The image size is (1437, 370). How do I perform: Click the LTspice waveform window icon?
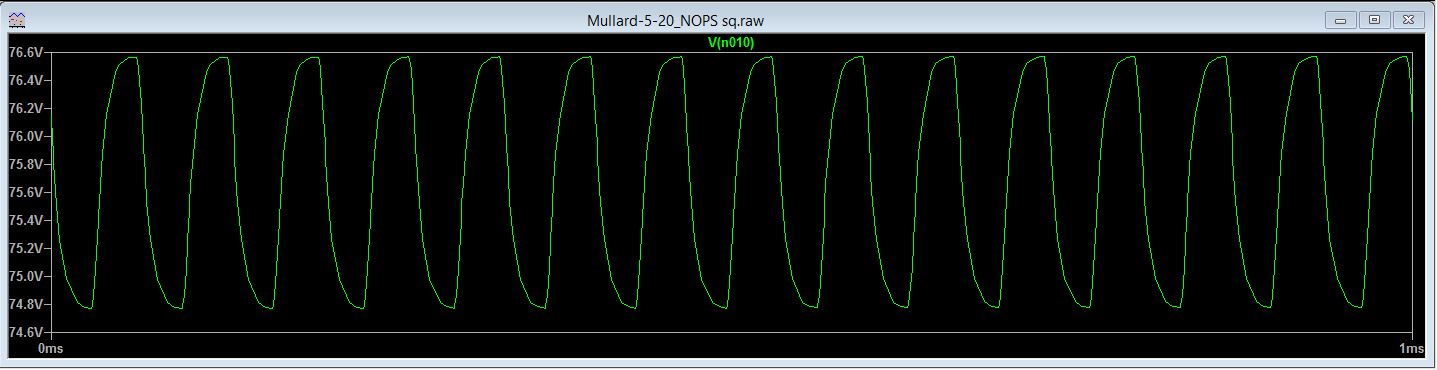point(17,20)
